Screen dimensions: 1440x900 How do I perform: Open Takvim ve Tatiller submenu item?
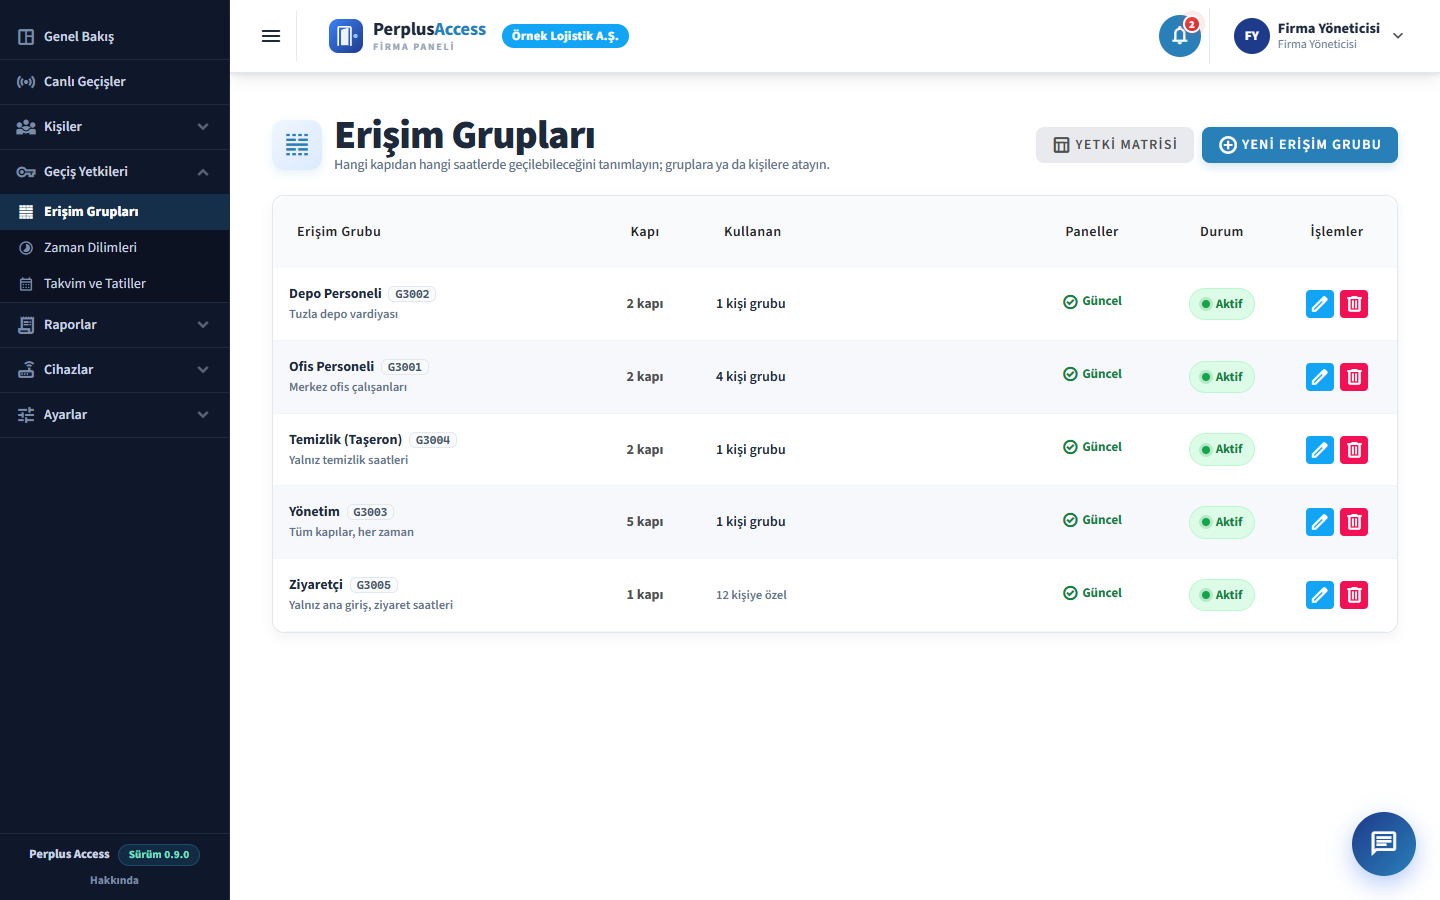pos(115,284)
